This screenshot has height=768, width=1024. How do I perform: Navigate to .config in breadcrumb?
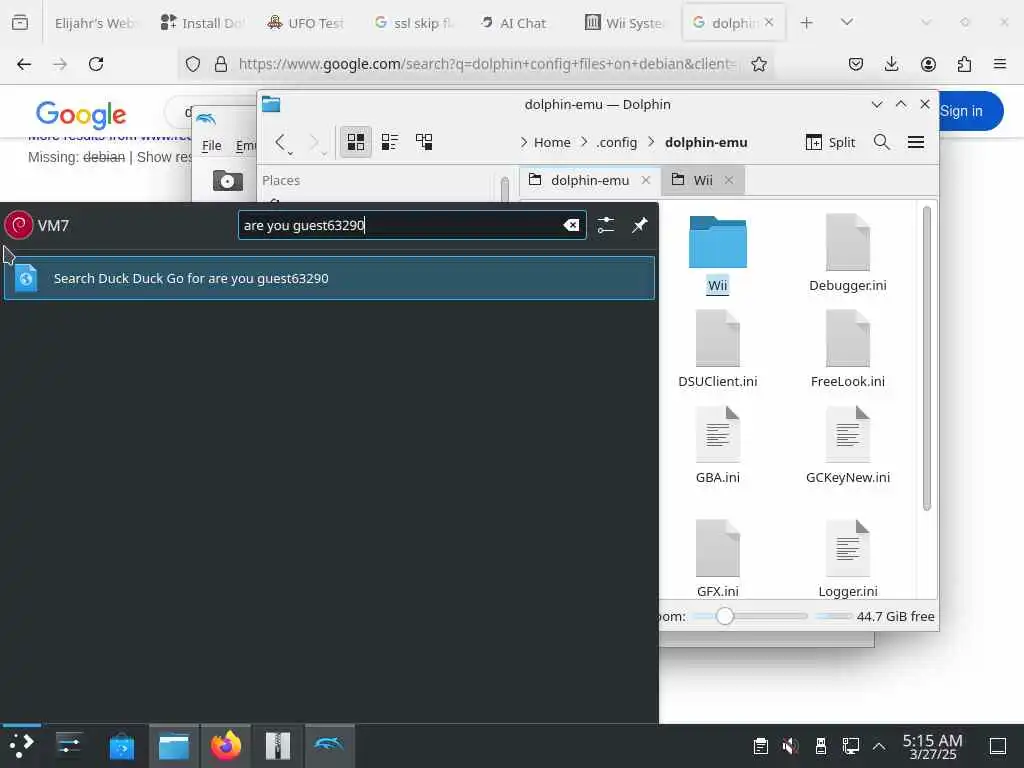coord(616,142)
